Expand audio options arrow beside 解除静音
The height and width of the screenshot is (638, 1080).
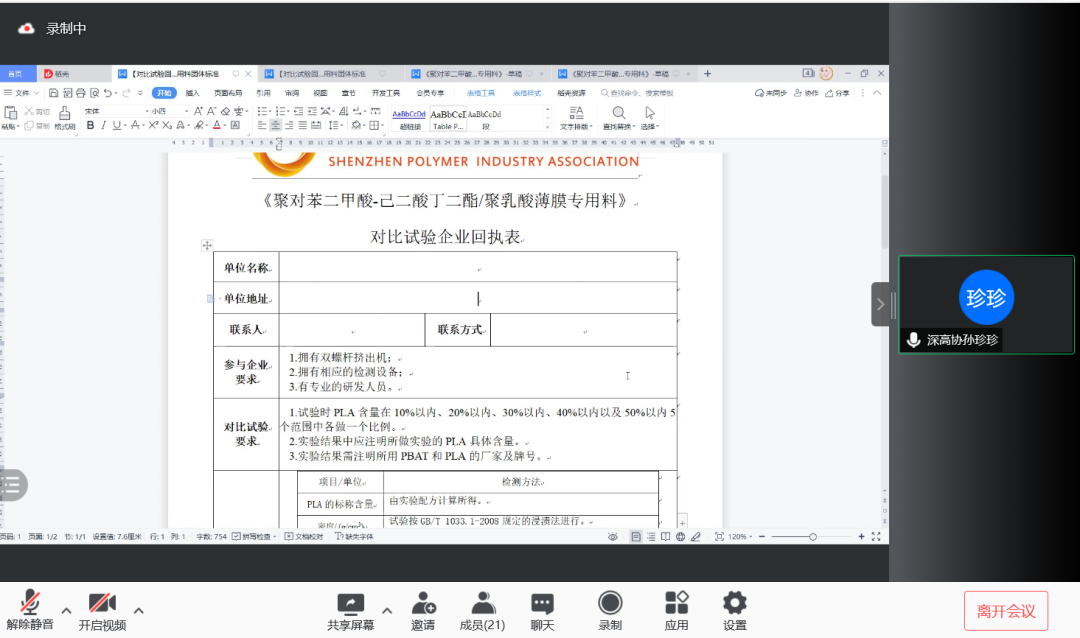[66, 610]
